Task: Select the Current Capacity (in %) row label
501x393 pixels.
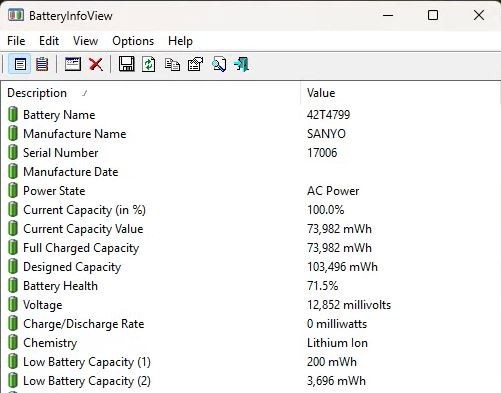Action: tap(84, 210)
